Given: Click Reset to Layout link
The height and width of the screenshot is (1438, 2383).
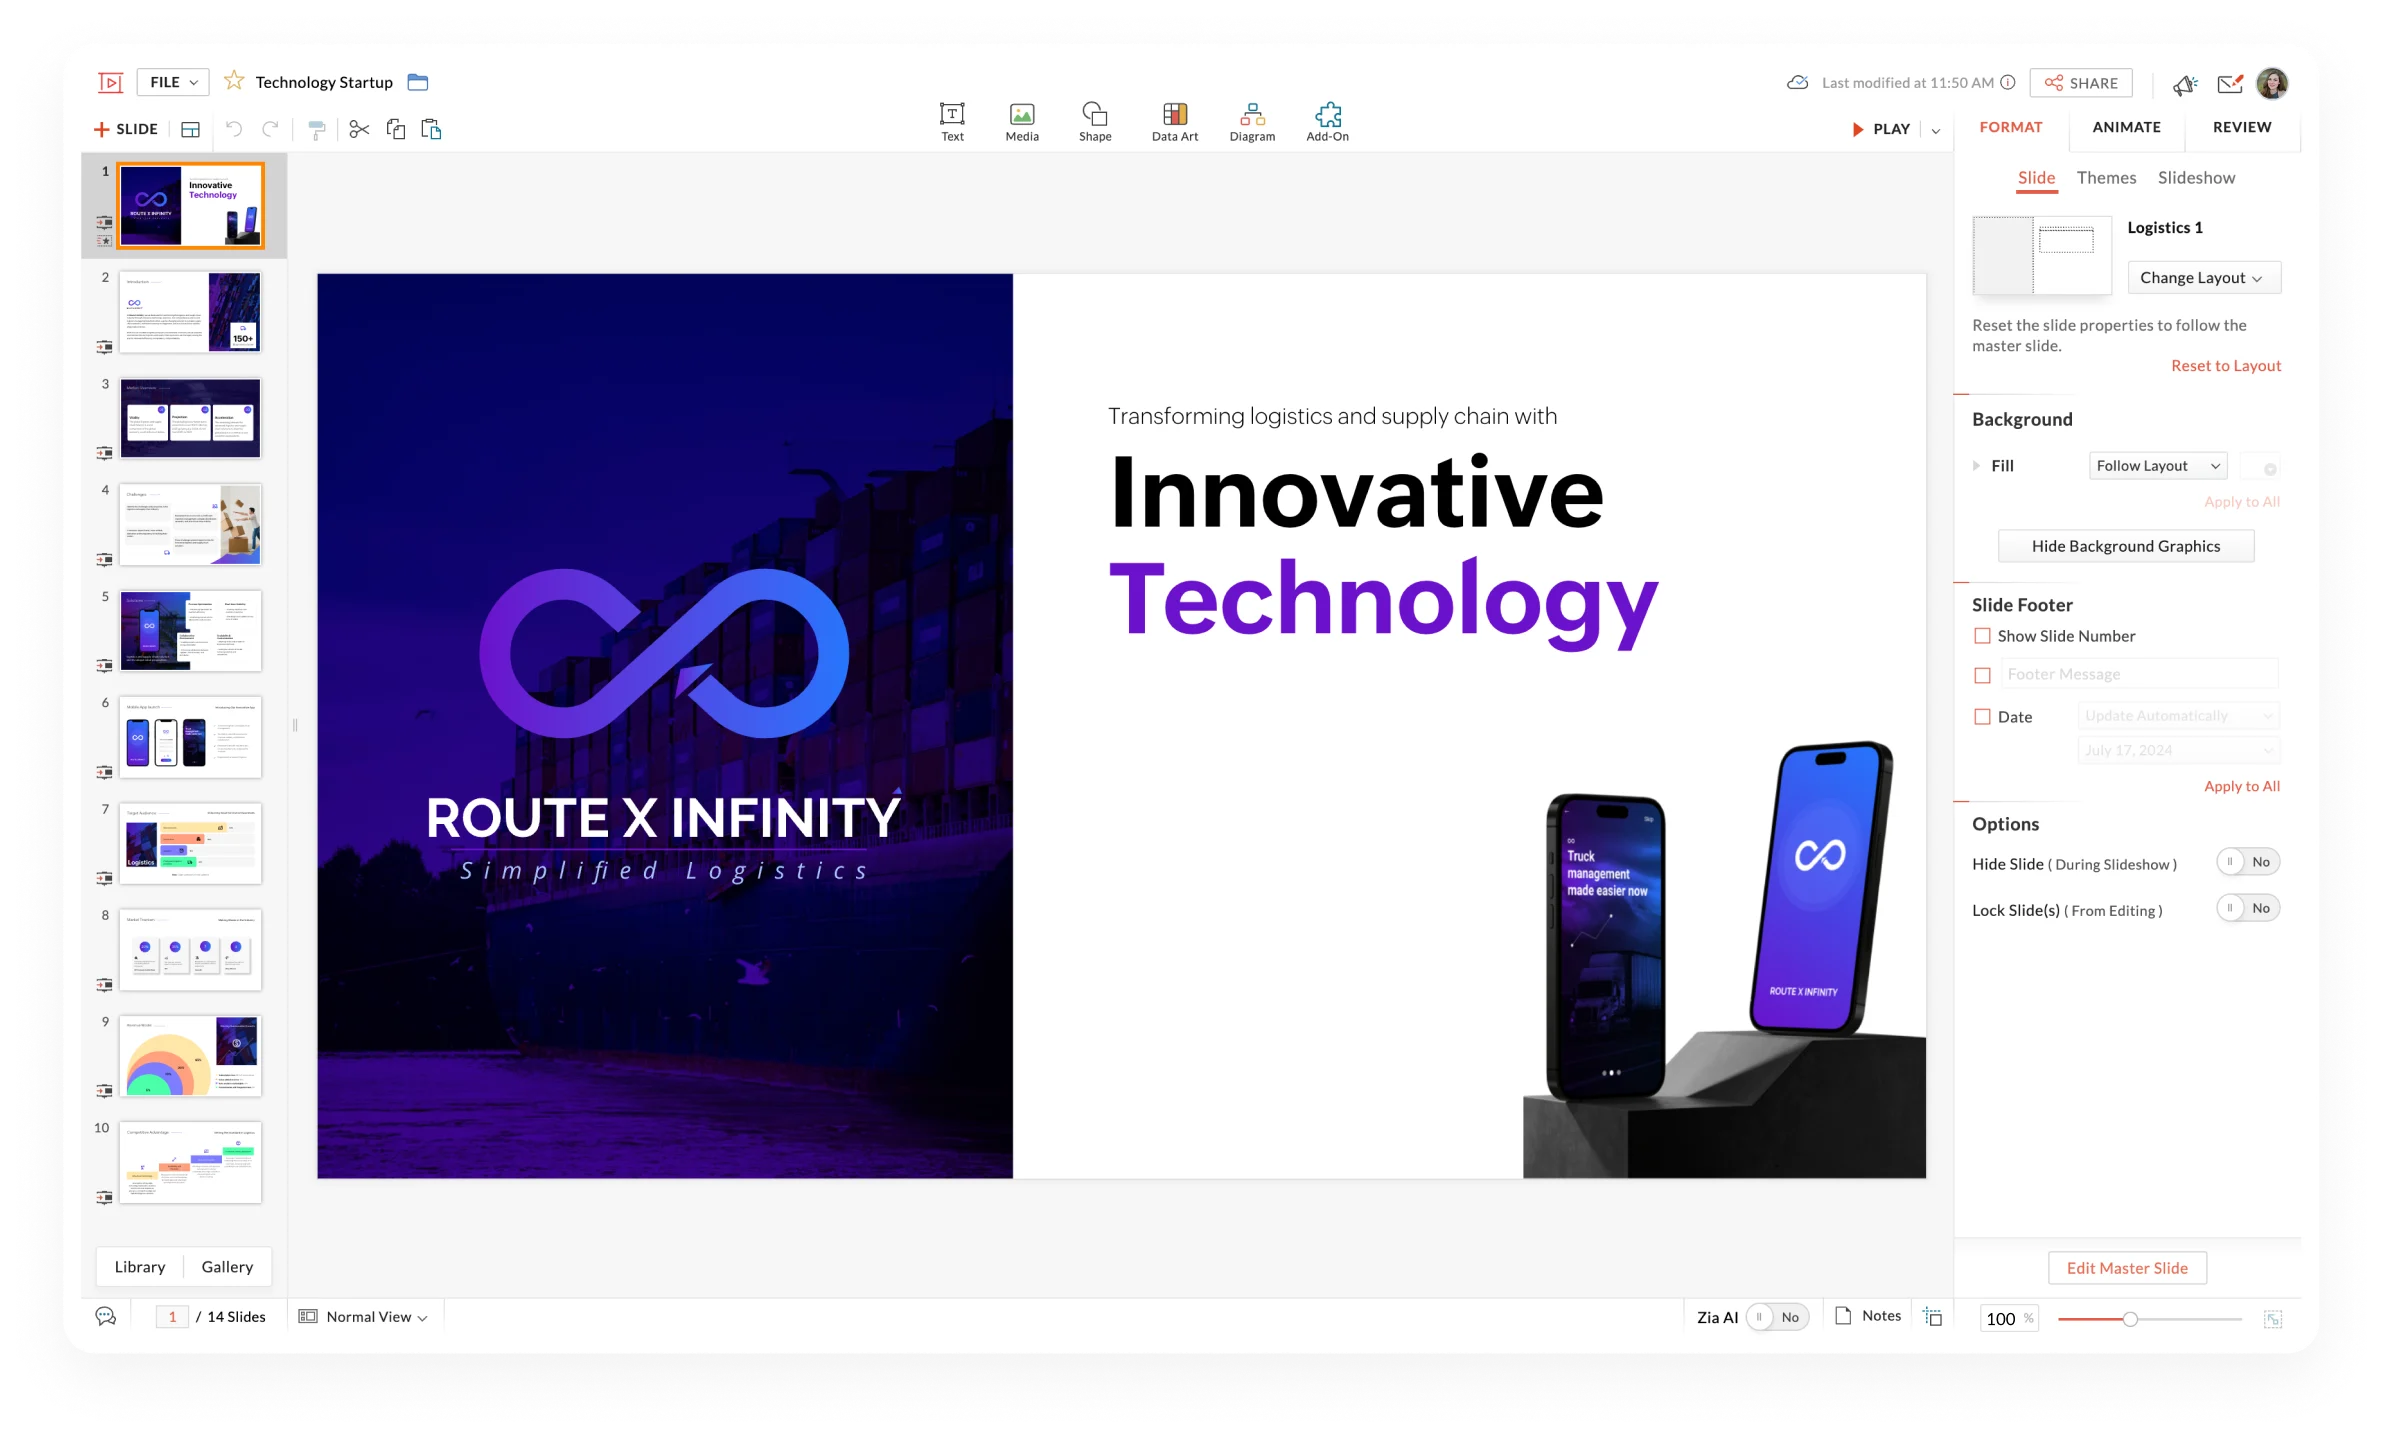Looking at the screenshot, I should 2226,364.
